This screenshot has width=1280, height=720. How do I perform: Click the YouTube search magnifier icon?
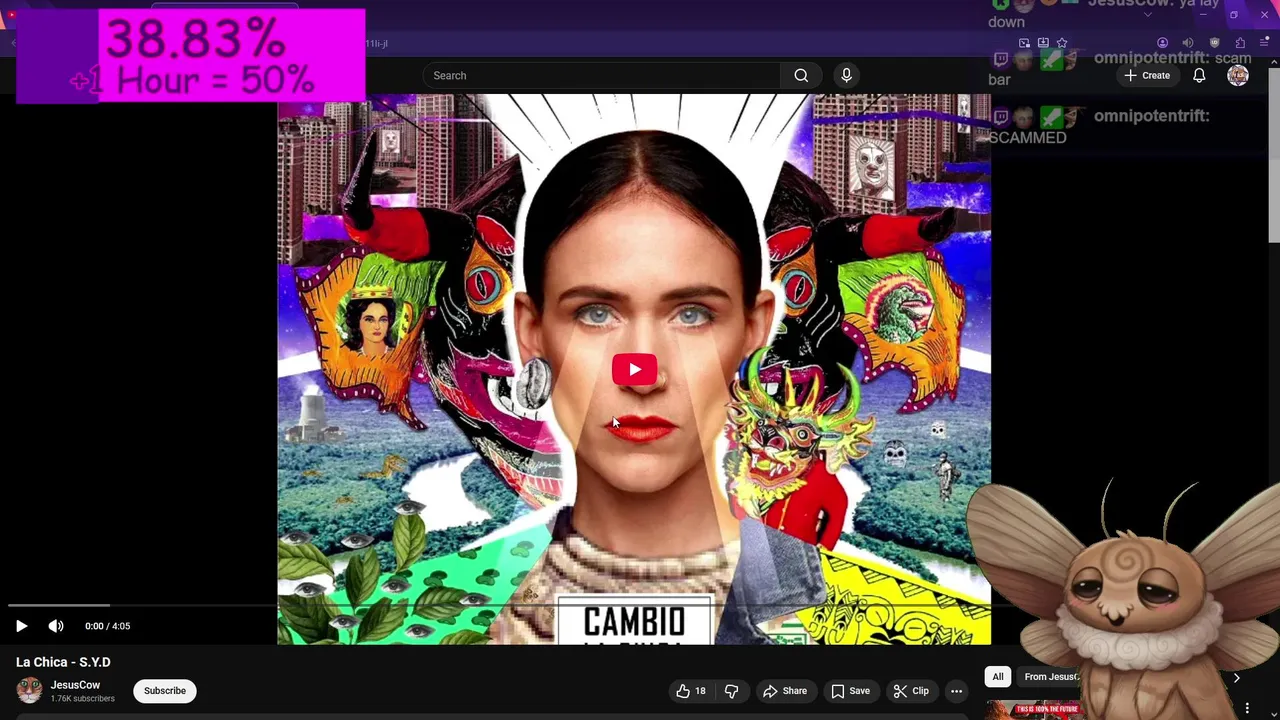click(x=801, y=75)
